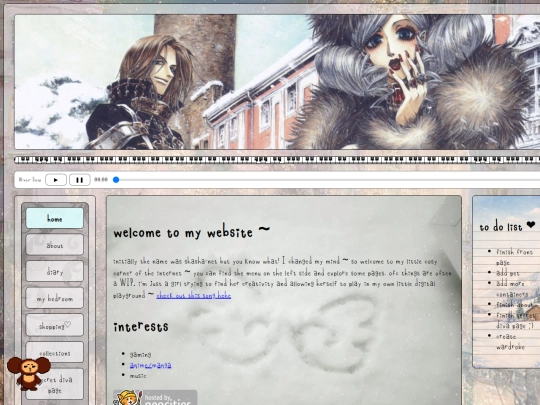Click the blue audio progress slider handle

click(116, 180)
